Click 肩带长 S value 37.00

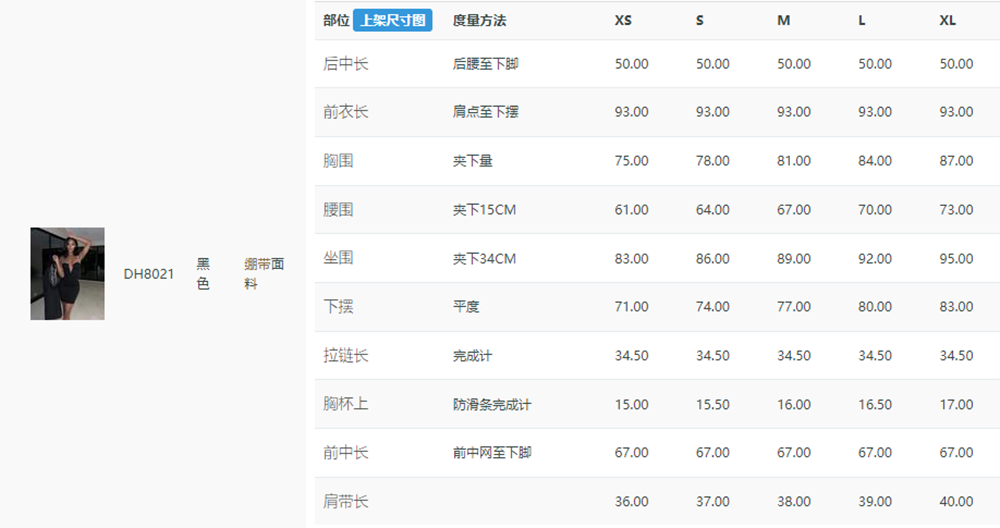pos(712,502)
